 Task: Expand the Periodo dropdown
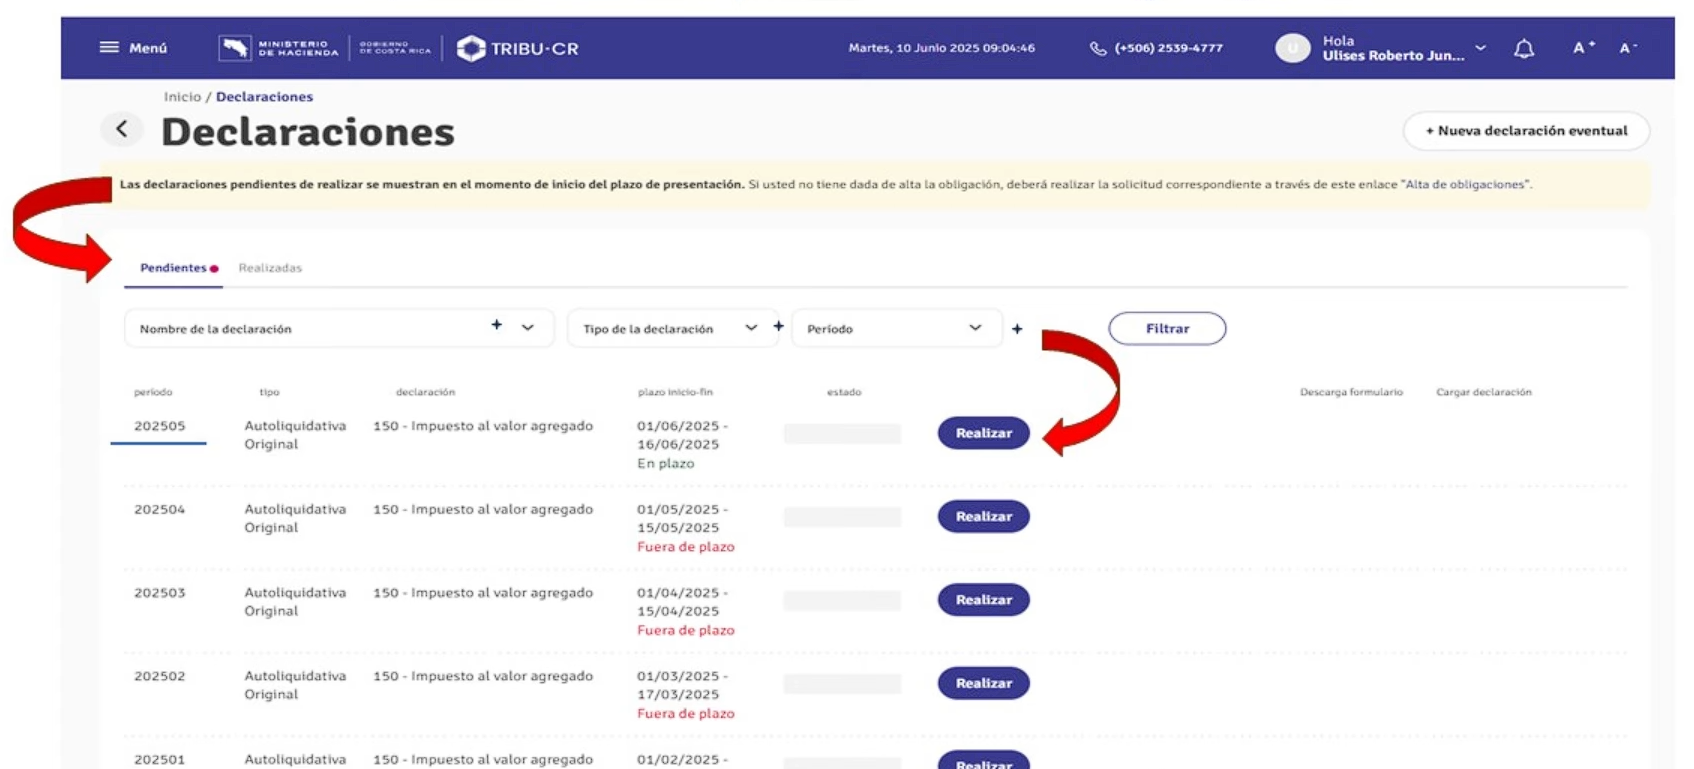pyautogui.click(x=975, y=328)
